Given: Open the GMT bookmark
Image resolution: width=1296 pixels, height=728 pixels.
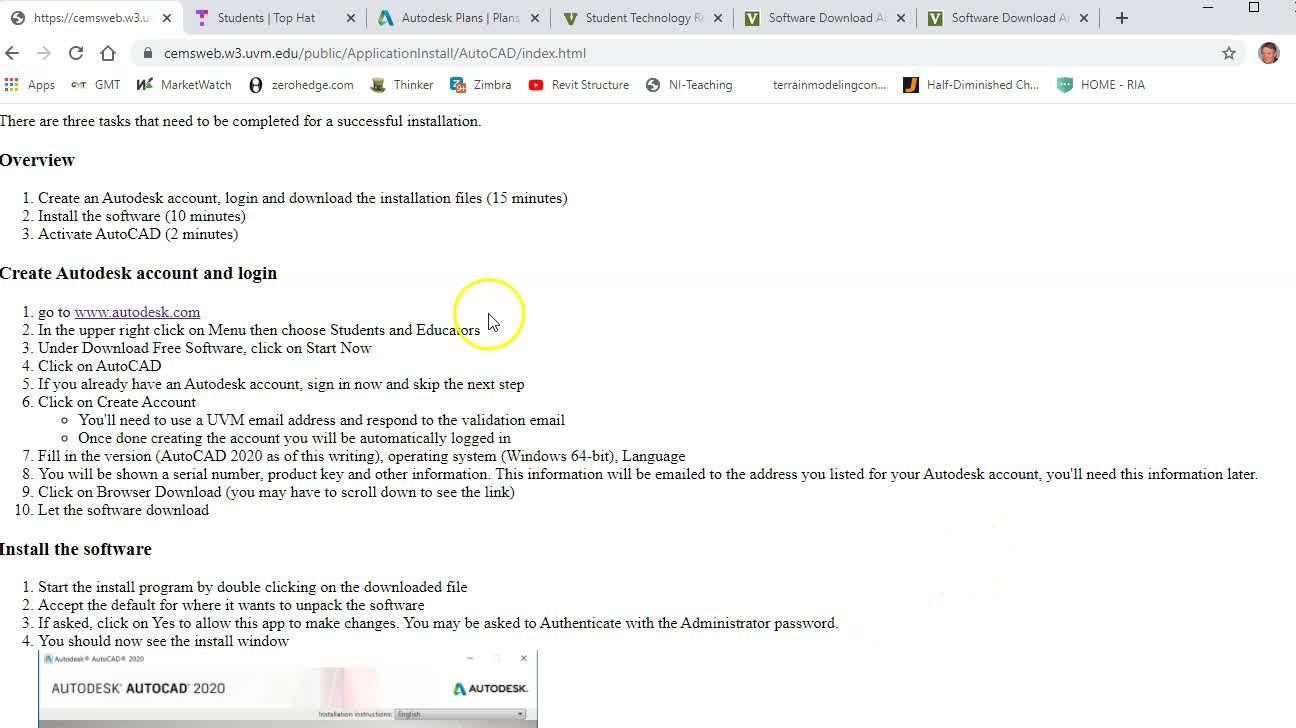Looking at the screenshot, I should pyautogui.click(x=95, y=85).
